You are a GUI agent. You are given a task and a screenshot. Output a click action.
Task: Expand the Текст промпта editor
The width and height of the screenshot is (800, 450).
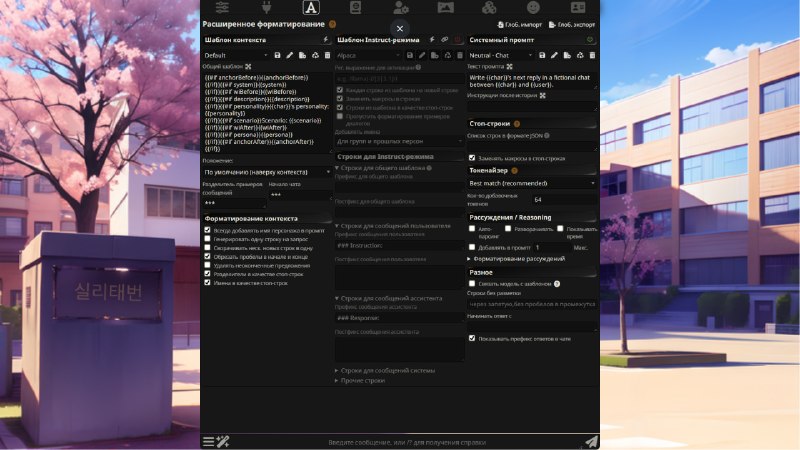click(509, 66)
